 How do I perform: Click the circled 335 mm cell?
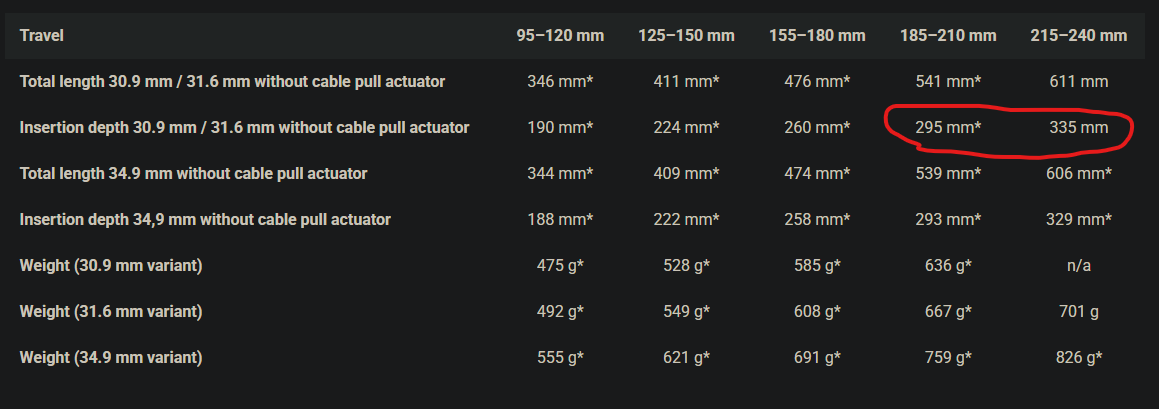(x=1078, y=127)
